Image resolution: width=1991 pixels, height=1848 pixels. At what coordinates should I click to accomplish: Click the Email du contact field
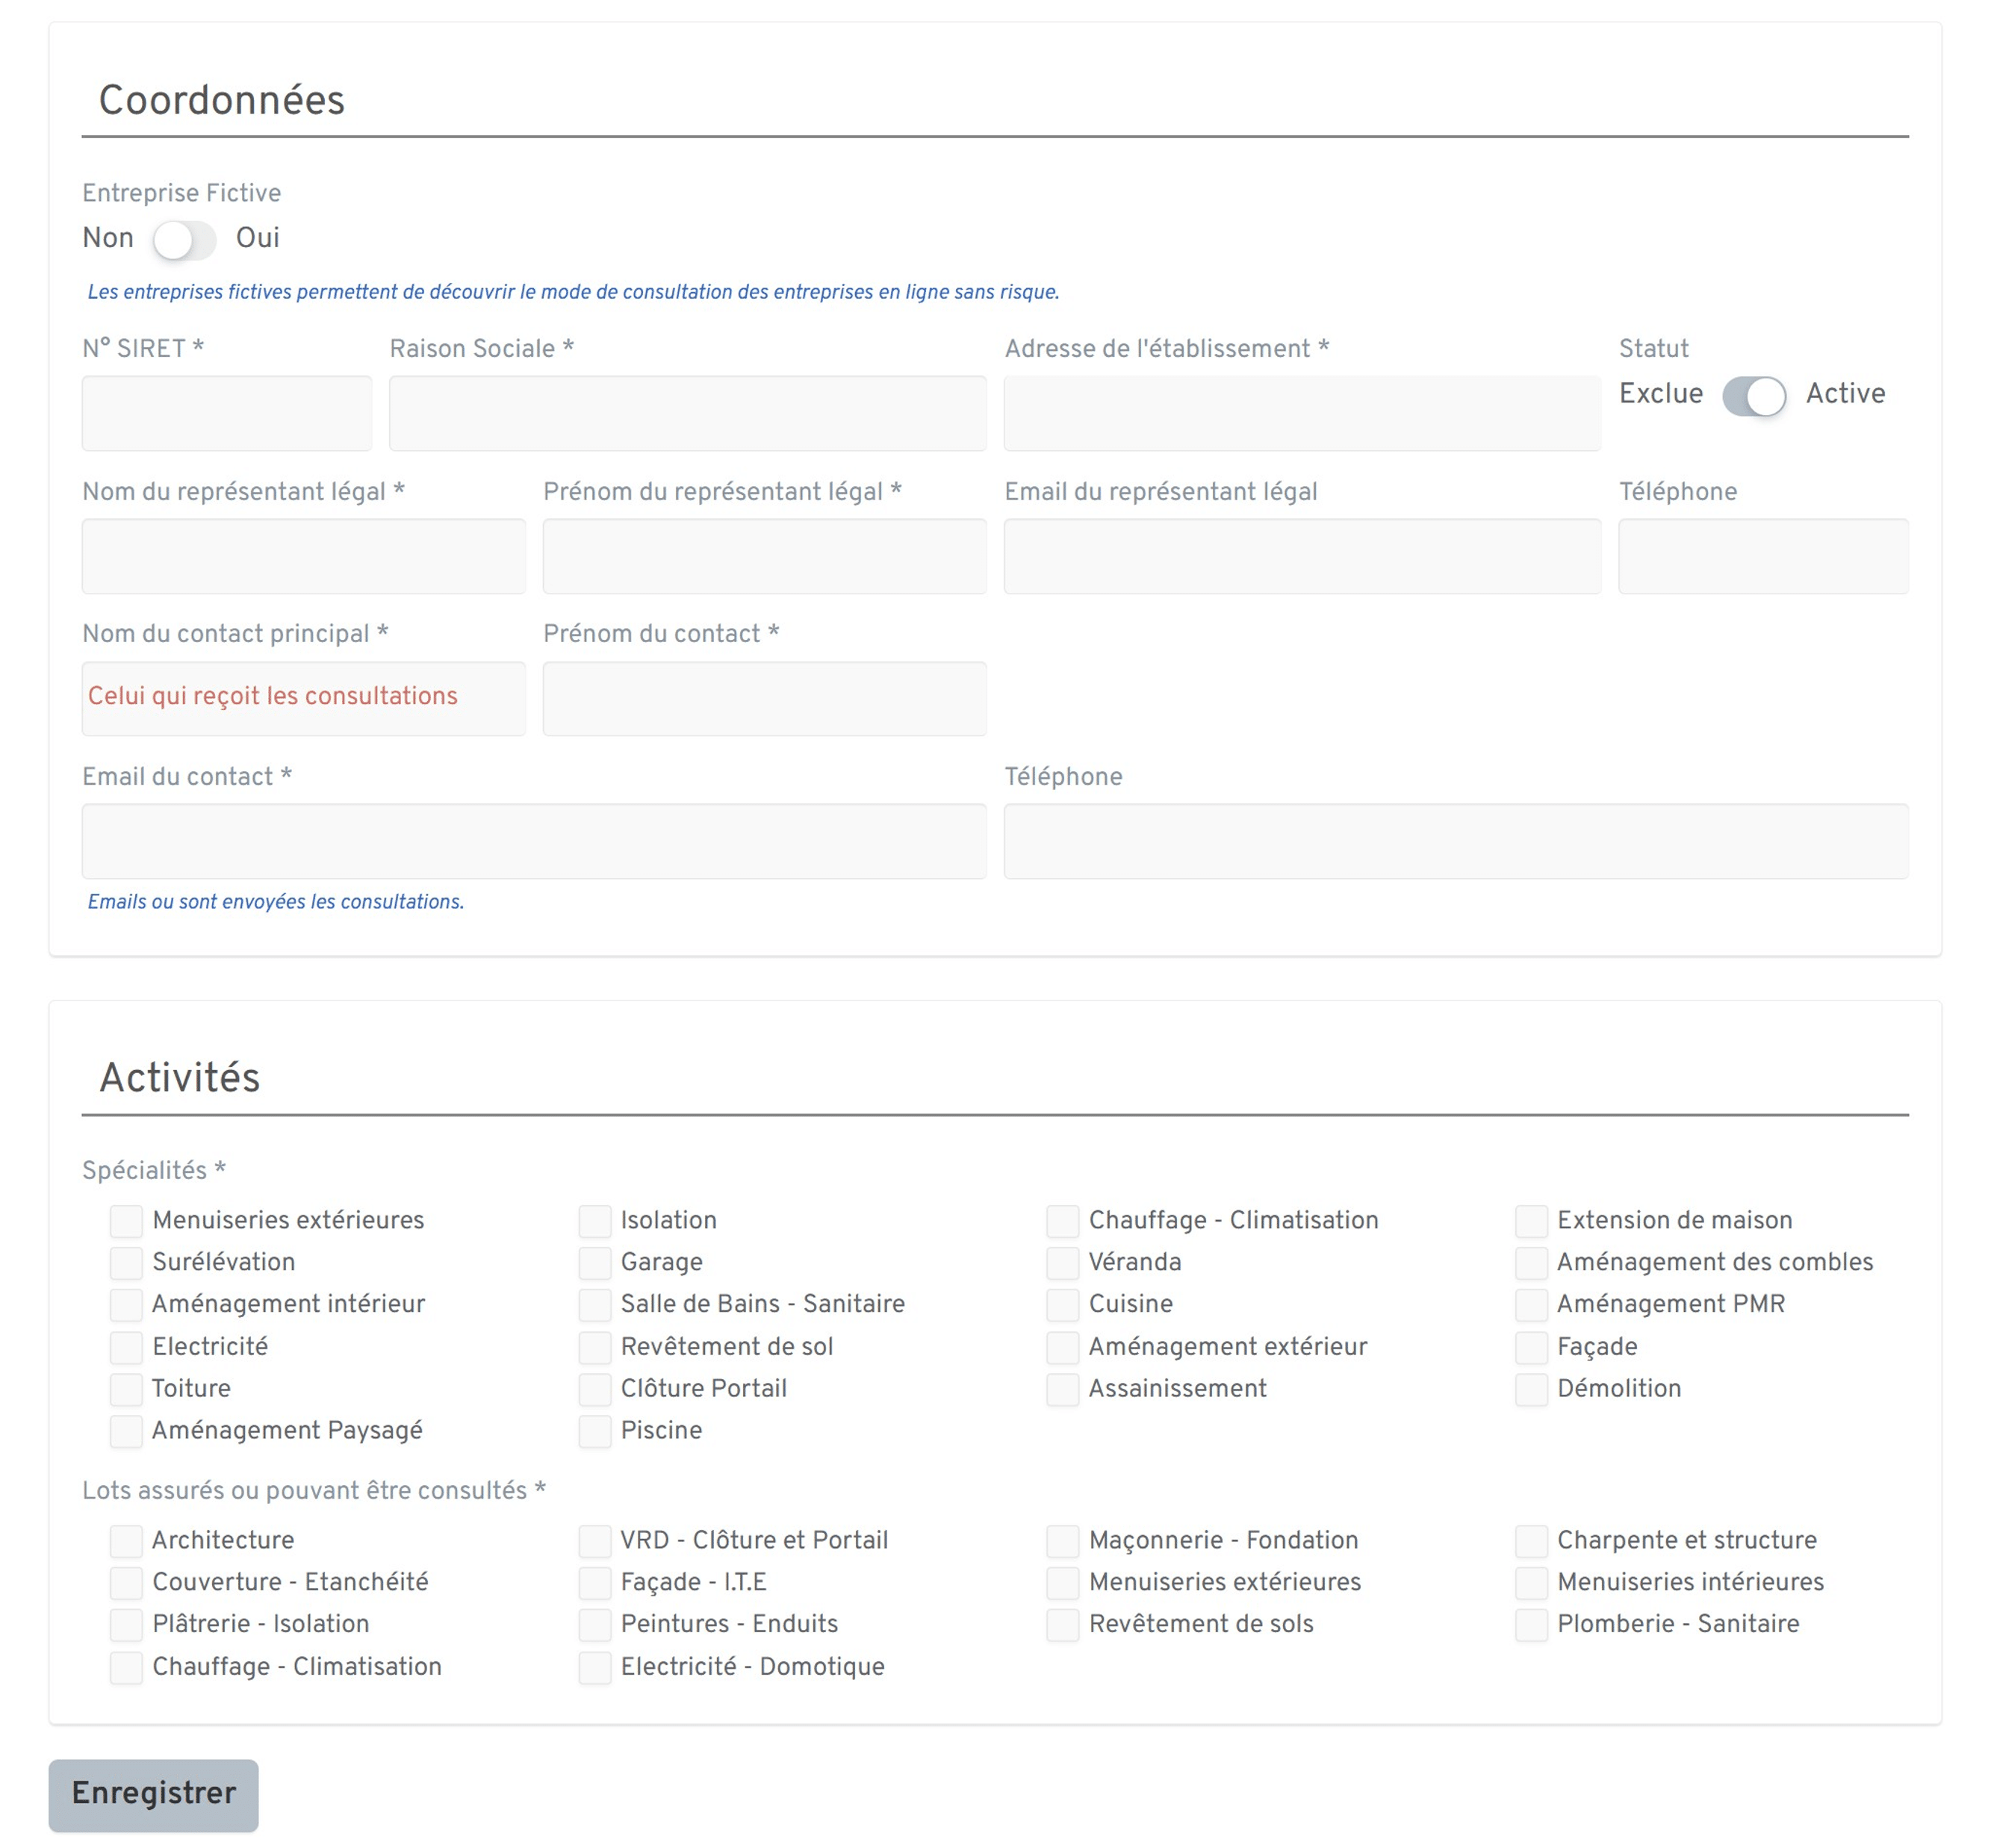click(534, 841)
